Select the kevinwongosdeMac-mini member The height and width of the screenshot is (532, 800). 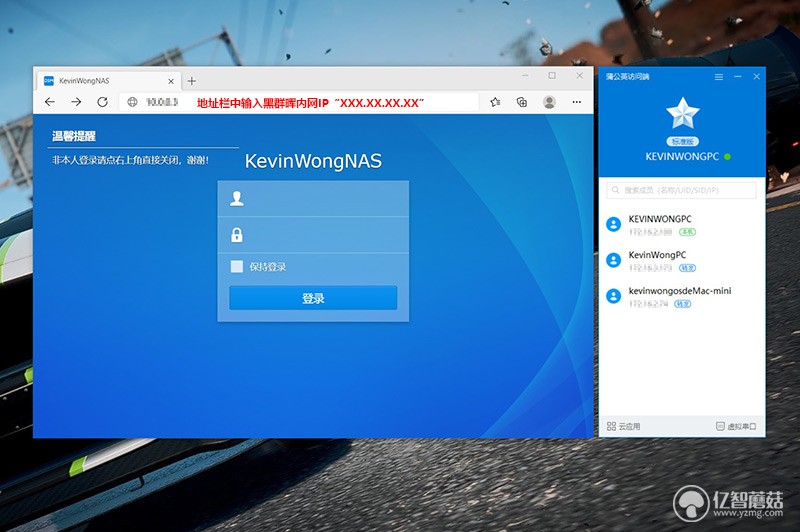682,296
